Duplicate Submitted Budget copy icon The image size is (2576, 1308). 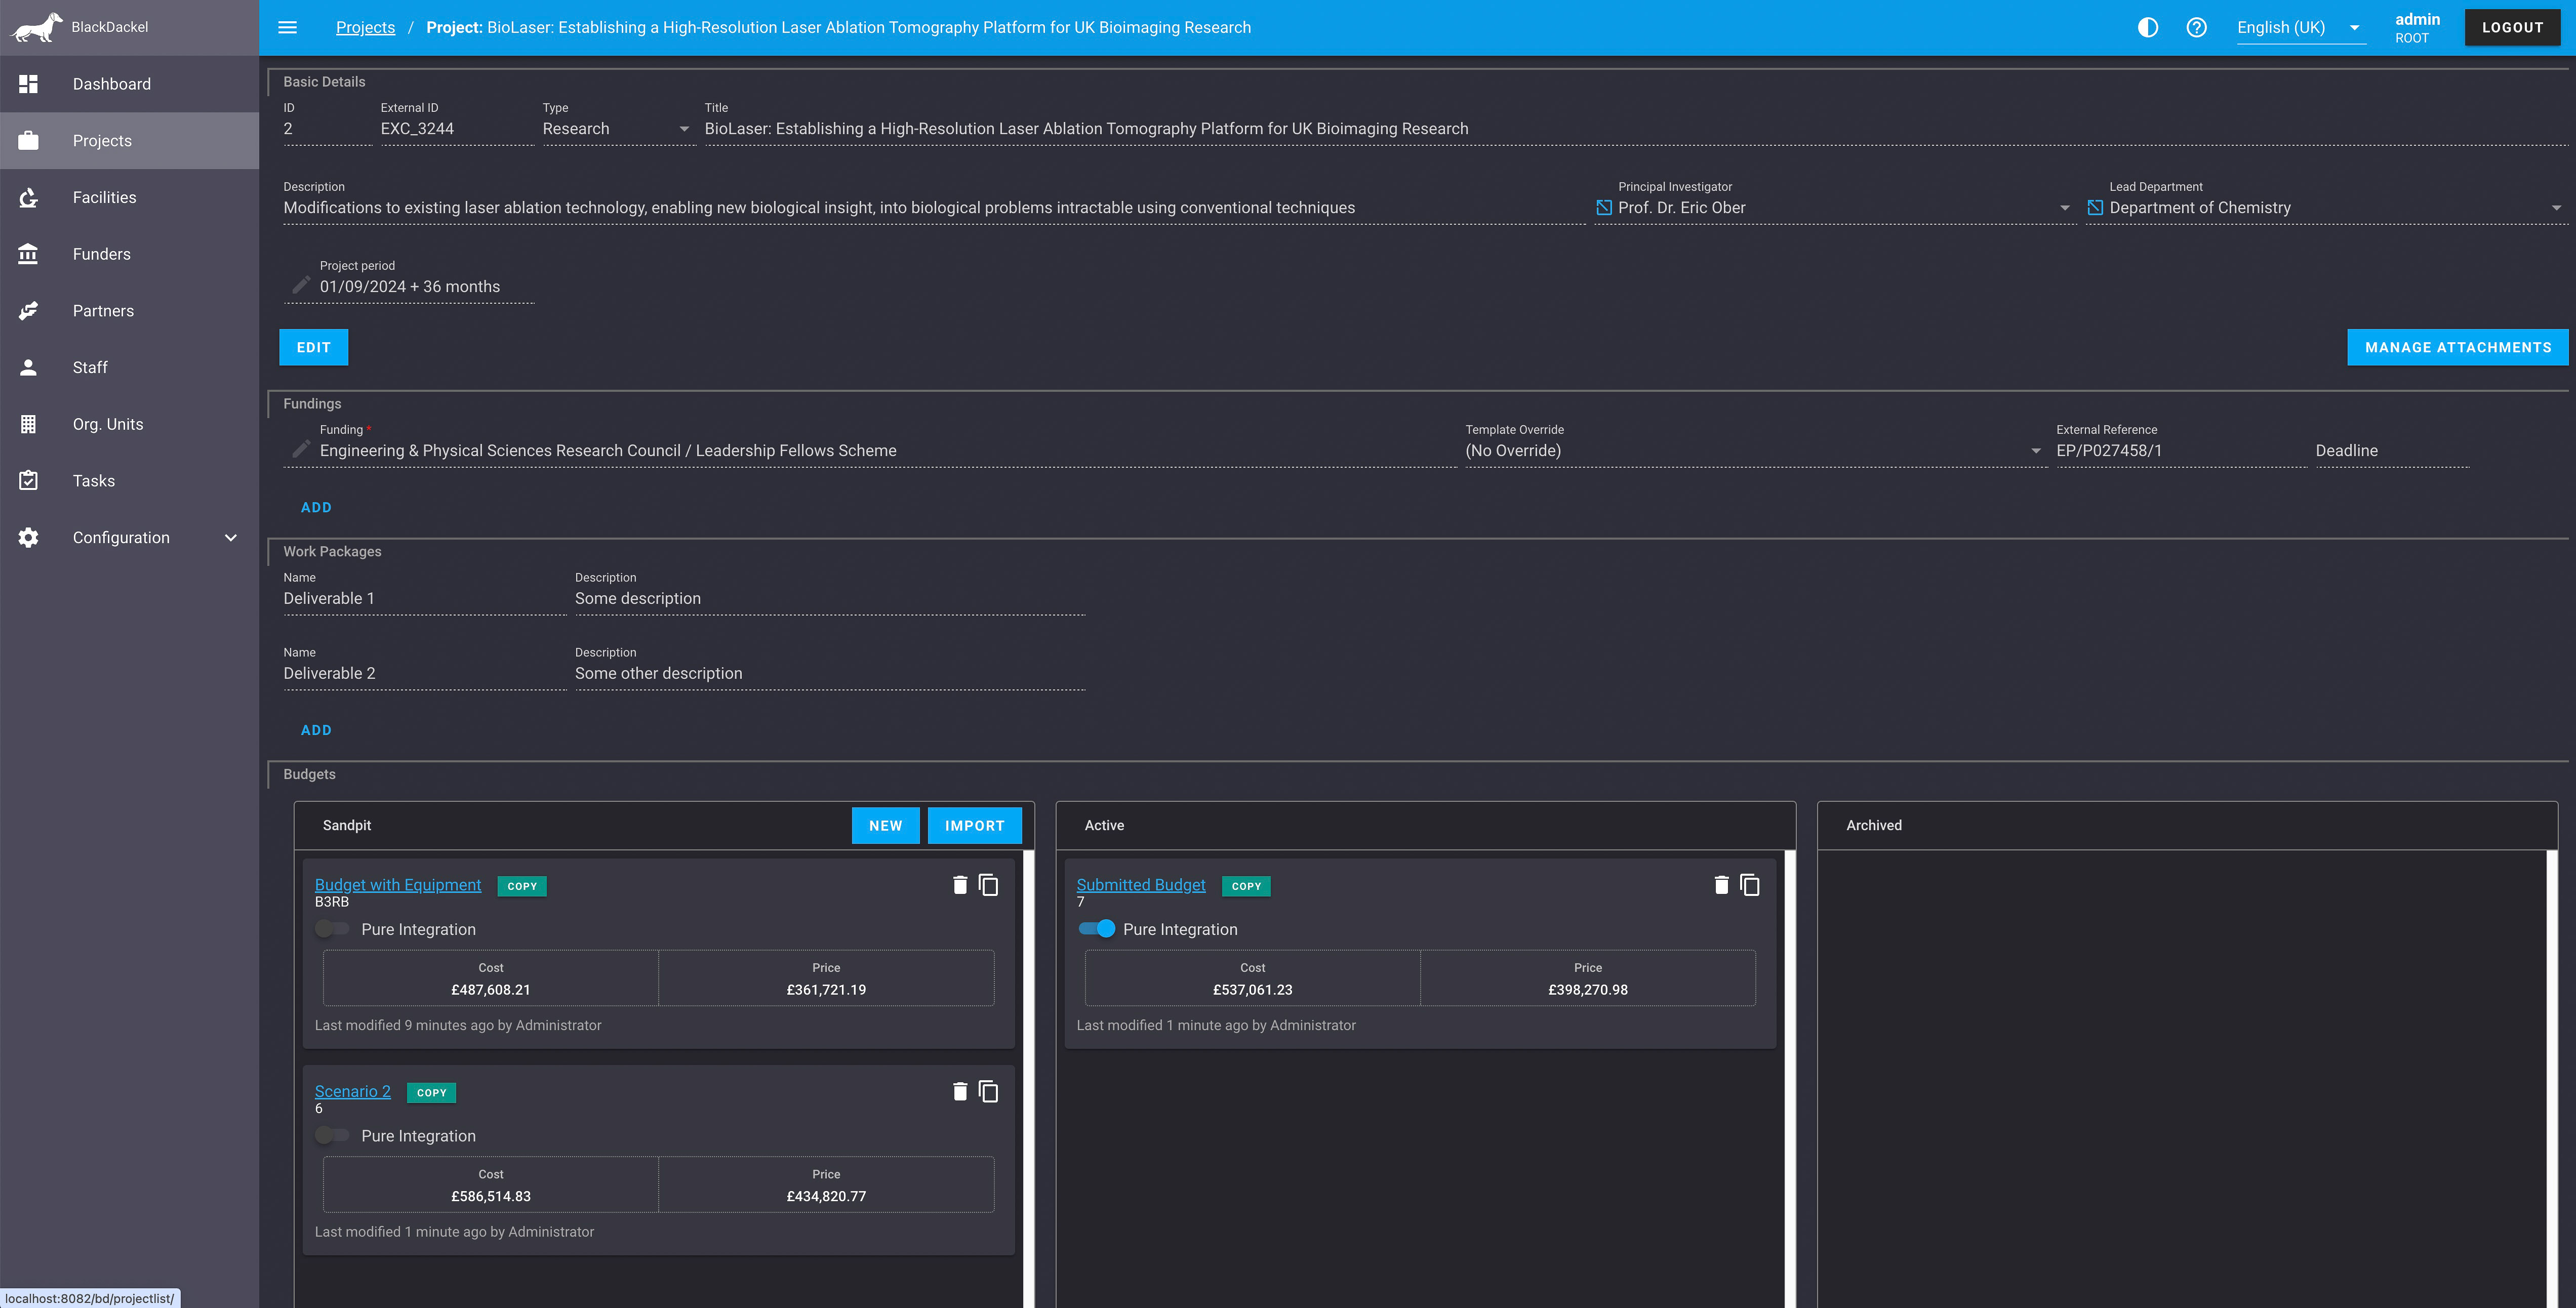[x=1749, y=885]
